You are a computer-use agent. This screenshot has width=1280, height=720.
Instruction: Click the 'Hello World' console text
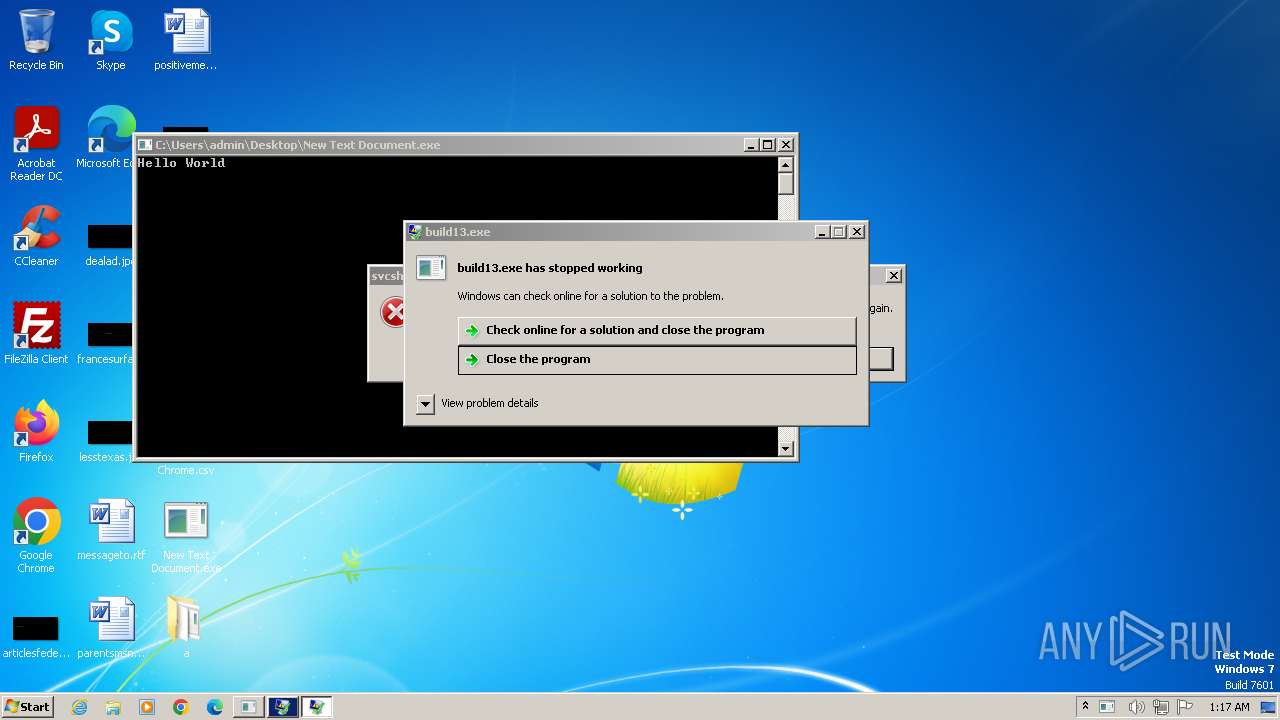[x=181, y=163]
